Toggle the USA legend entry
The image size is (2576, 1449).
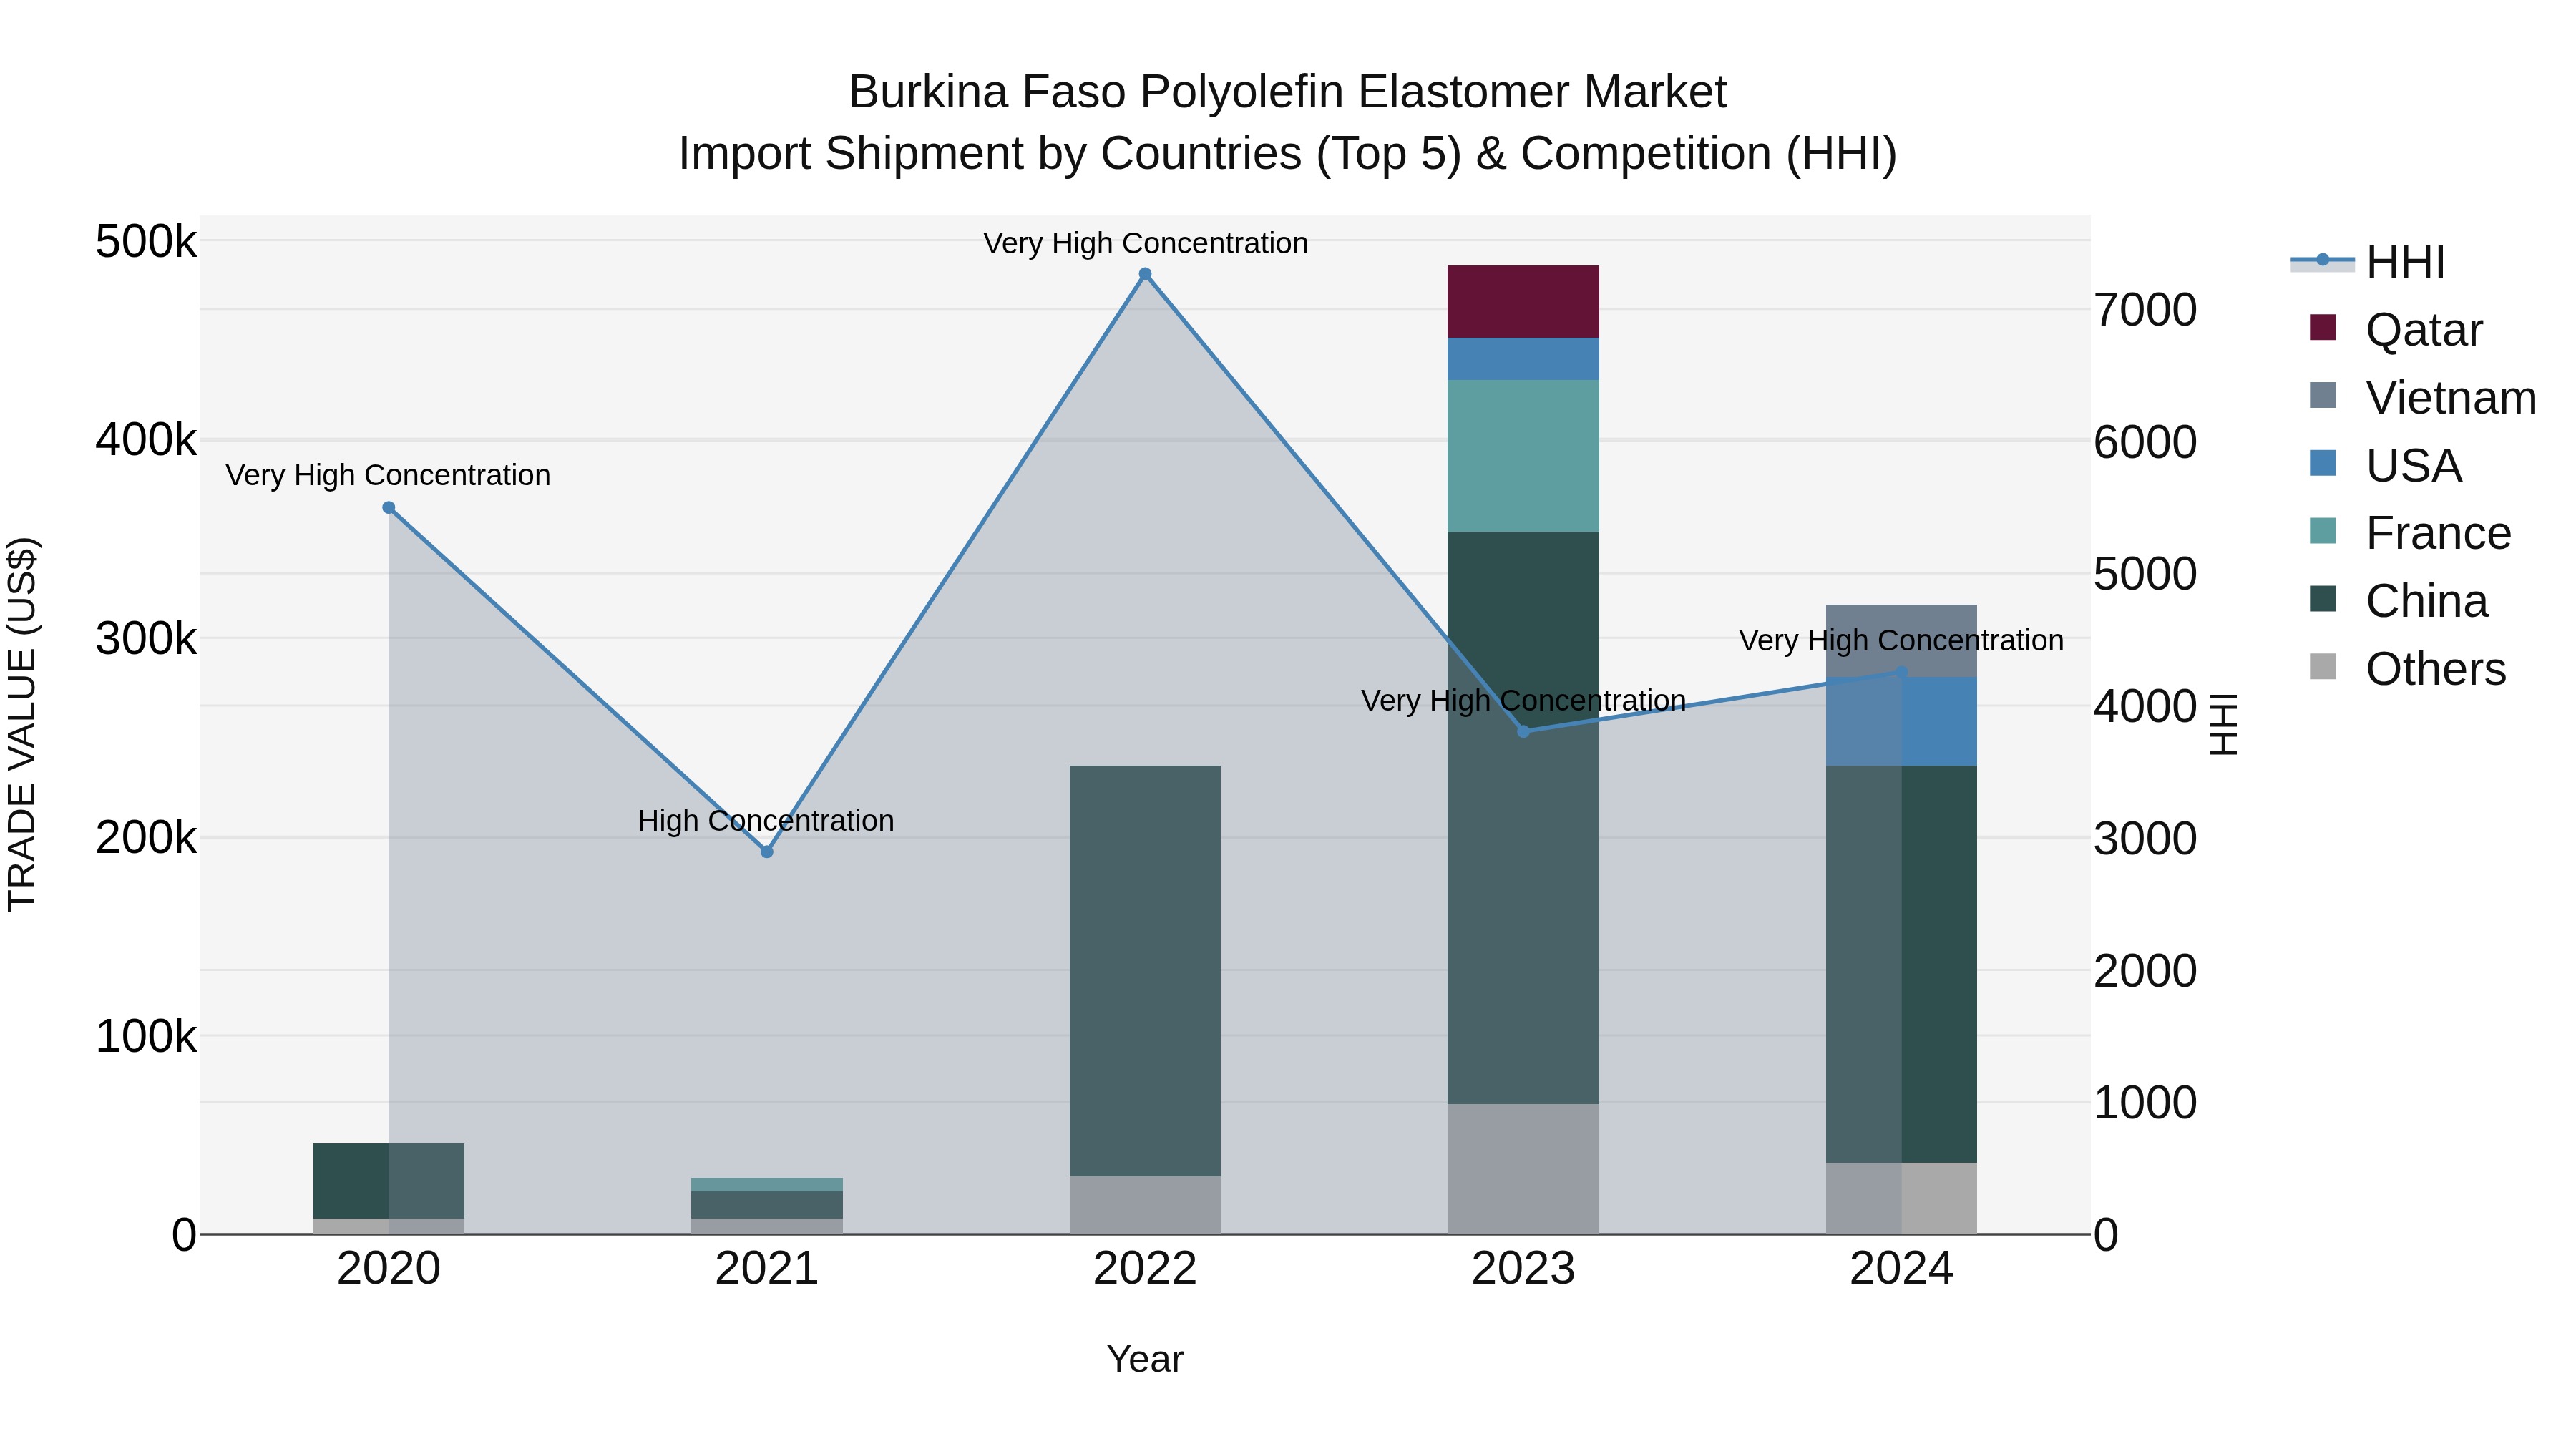2385,465
